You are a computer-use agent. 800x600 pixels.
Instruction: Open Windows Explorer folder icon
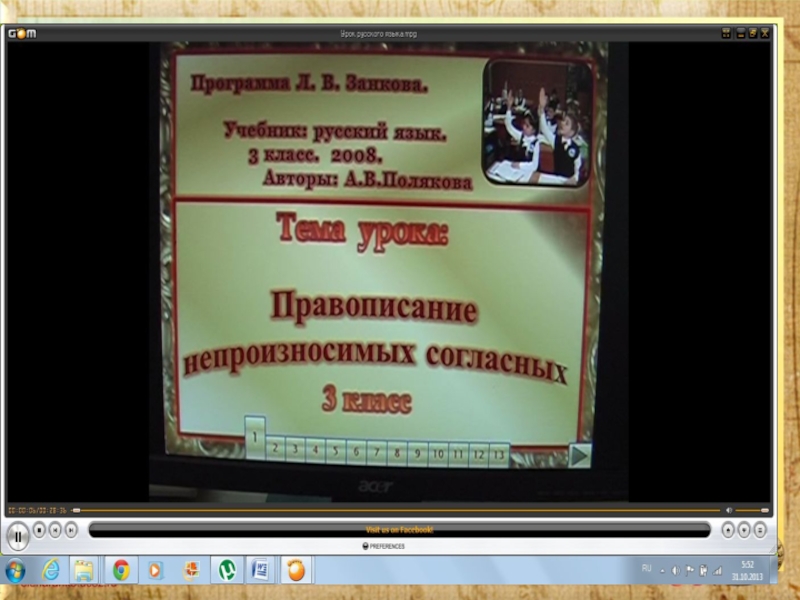84,571
